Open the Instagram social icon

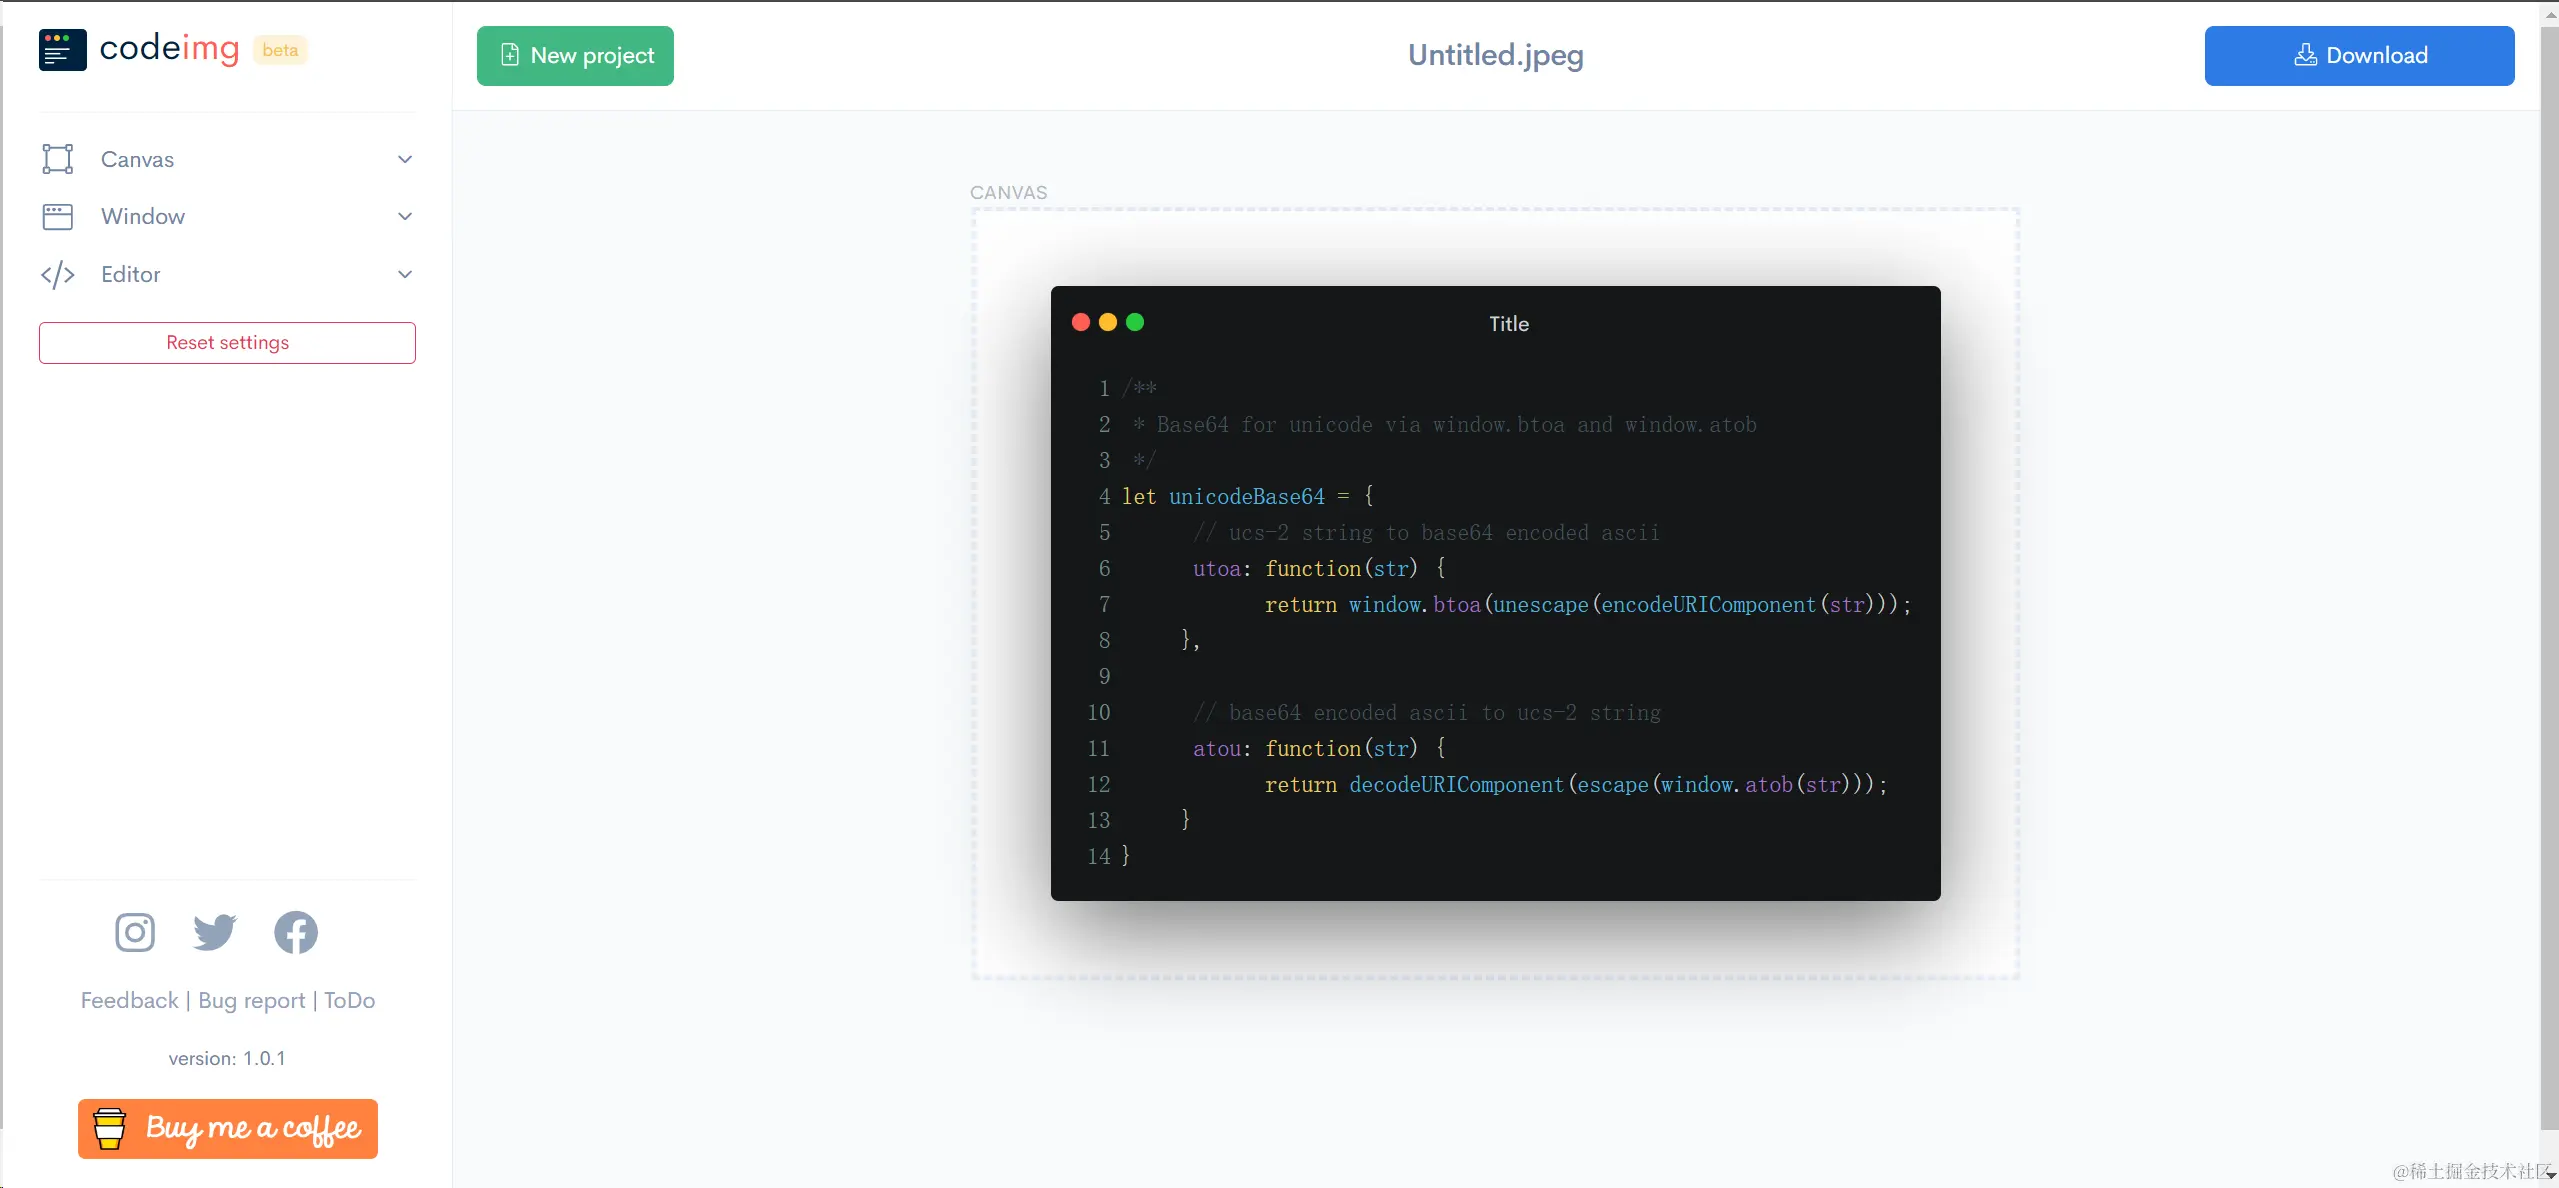click(135, 932)
